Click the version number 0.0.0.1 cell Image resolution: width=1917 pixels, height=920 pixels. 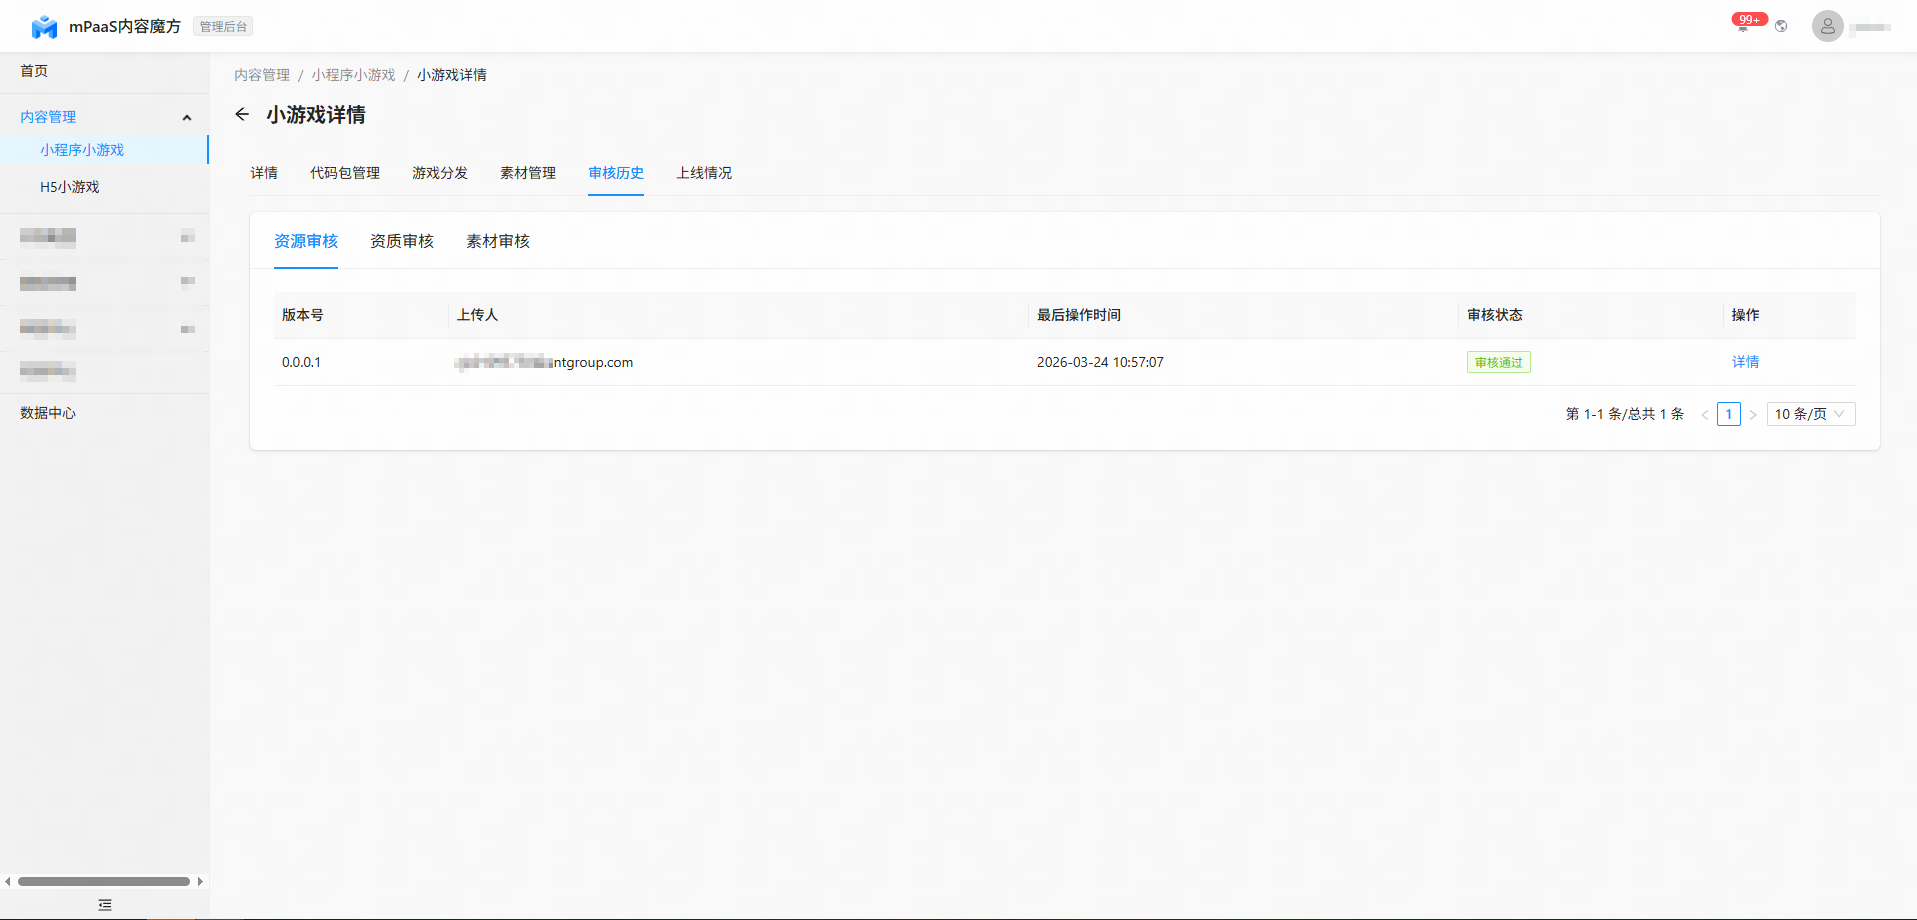pyautogui.click(x=301, y=362)
